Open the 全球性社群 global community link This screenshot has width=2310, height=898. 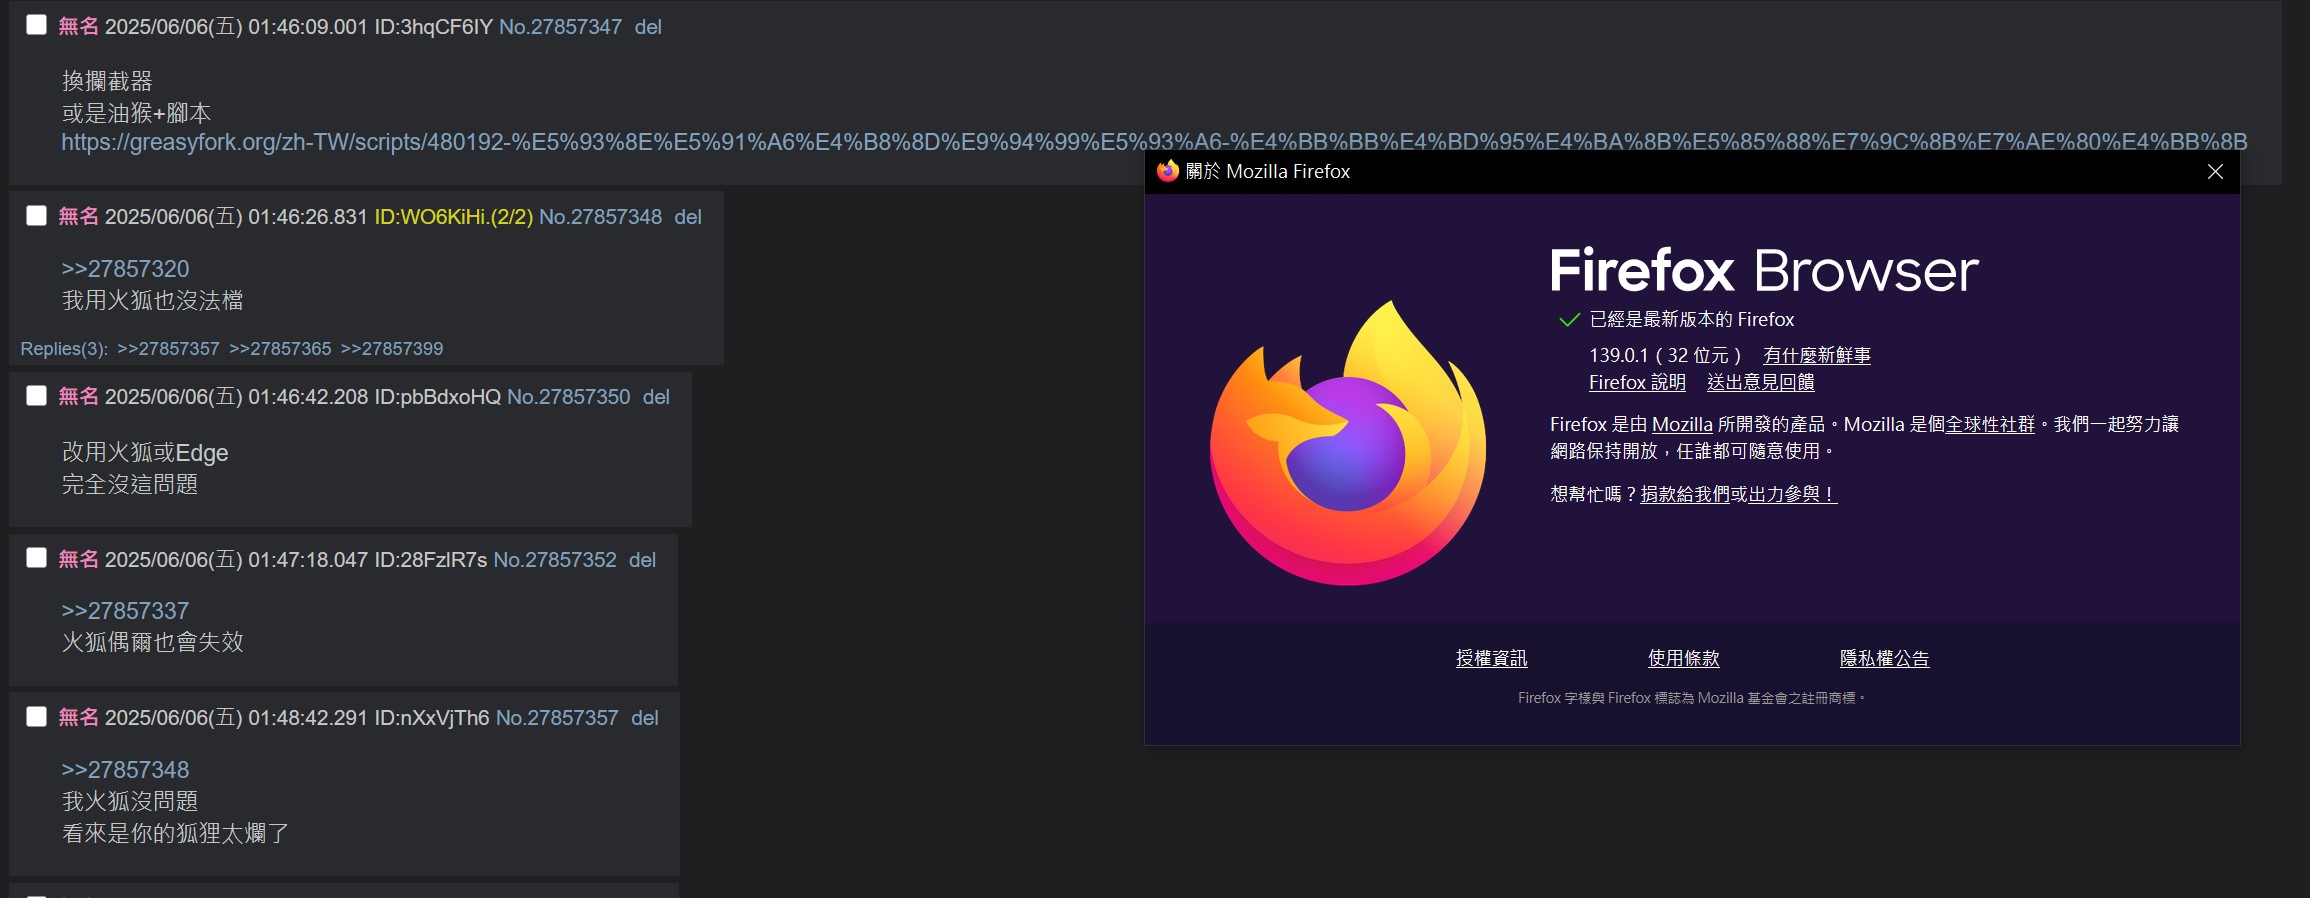click(x=1989, y=424)
